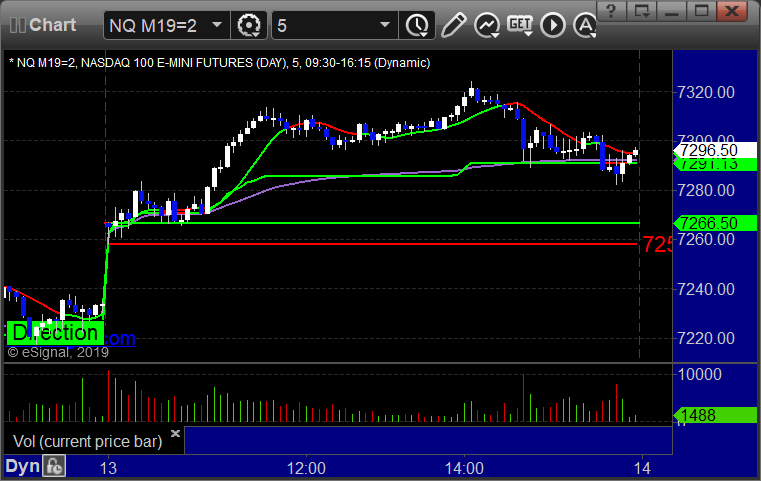Open the symbol settings gear icon
The width and height of the screenshot is (761, 481).
point(248,25)
